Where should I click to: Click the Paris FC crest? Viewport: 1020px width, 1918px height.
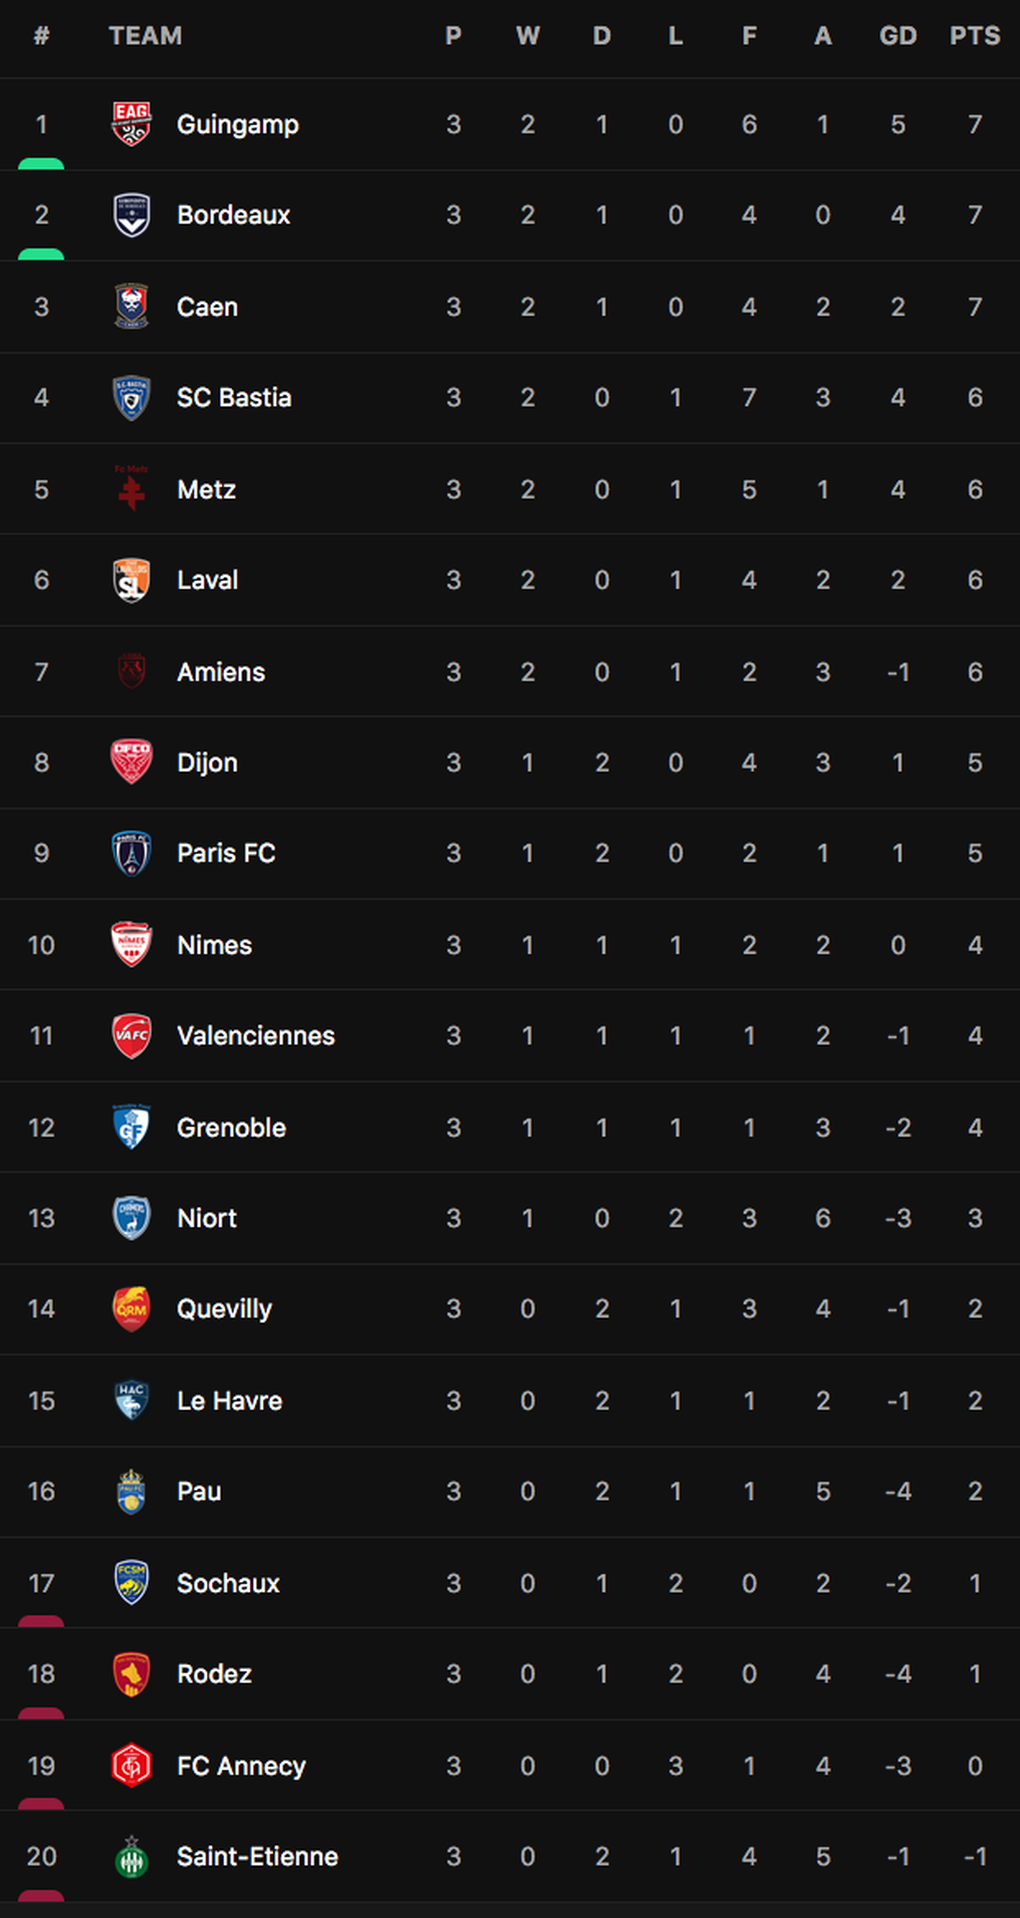click(x=131, y=853)
